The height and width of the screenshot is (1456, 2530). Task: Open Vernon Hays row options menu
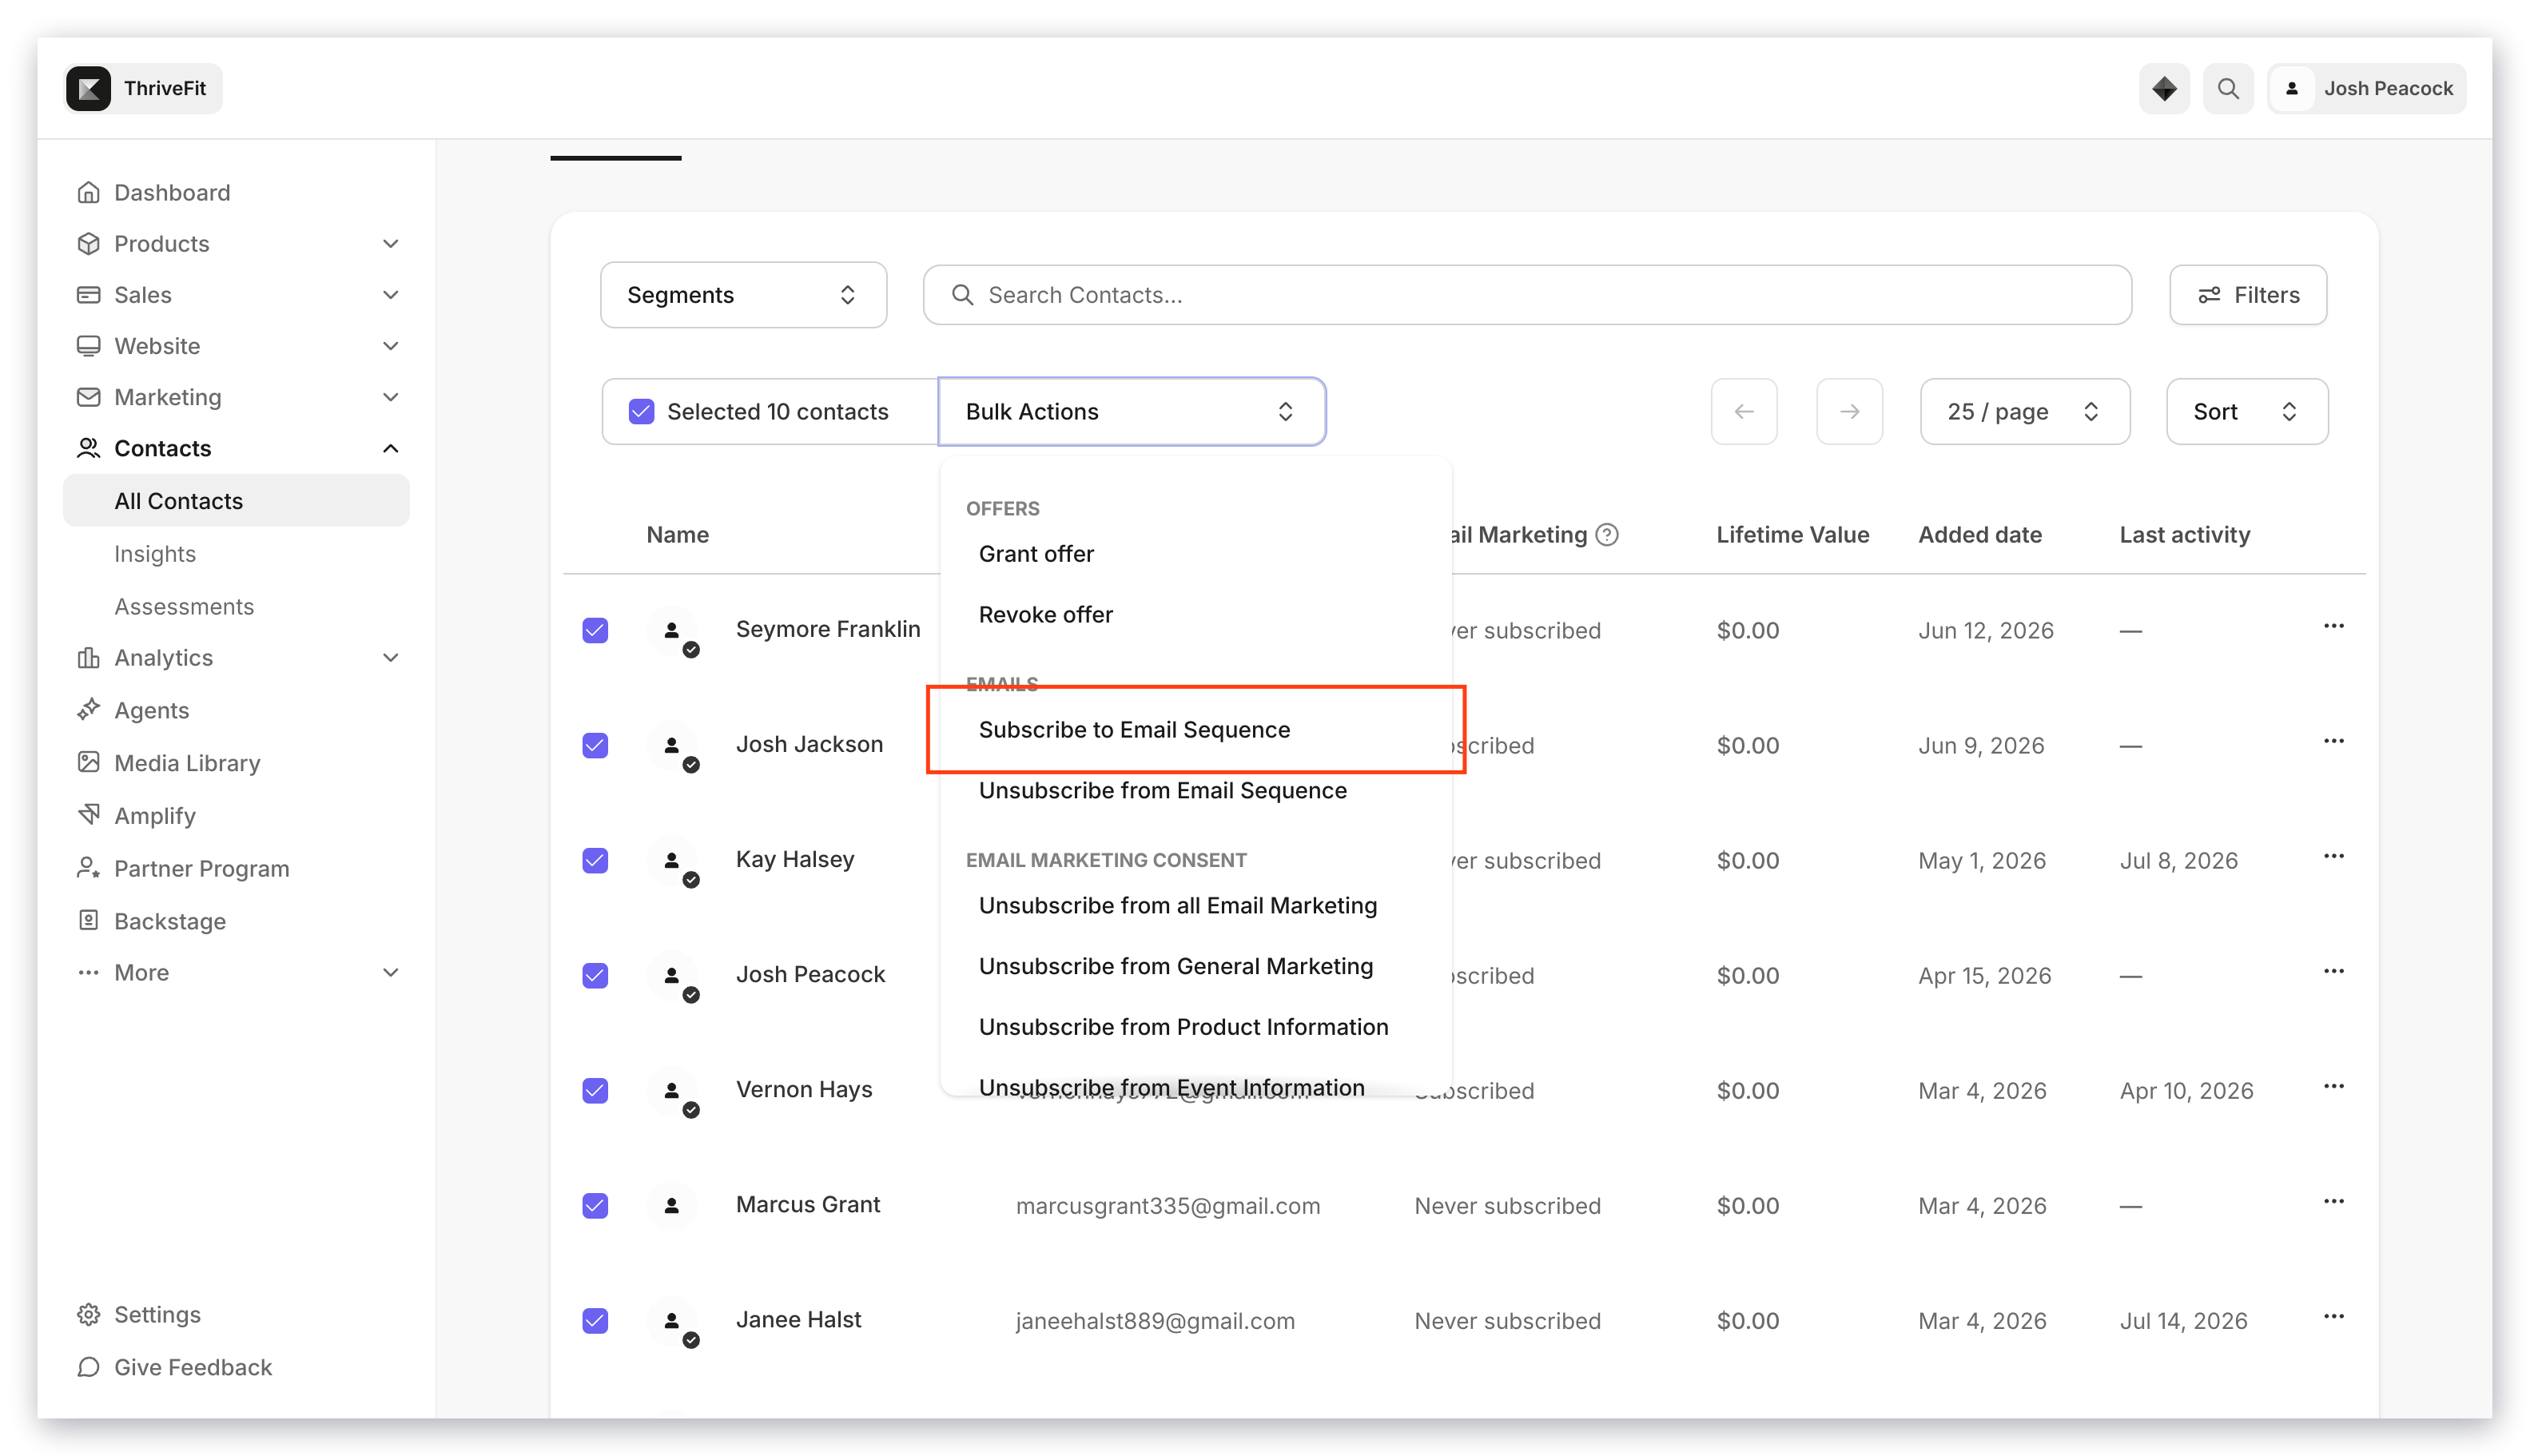[x=2333, y=1086]
